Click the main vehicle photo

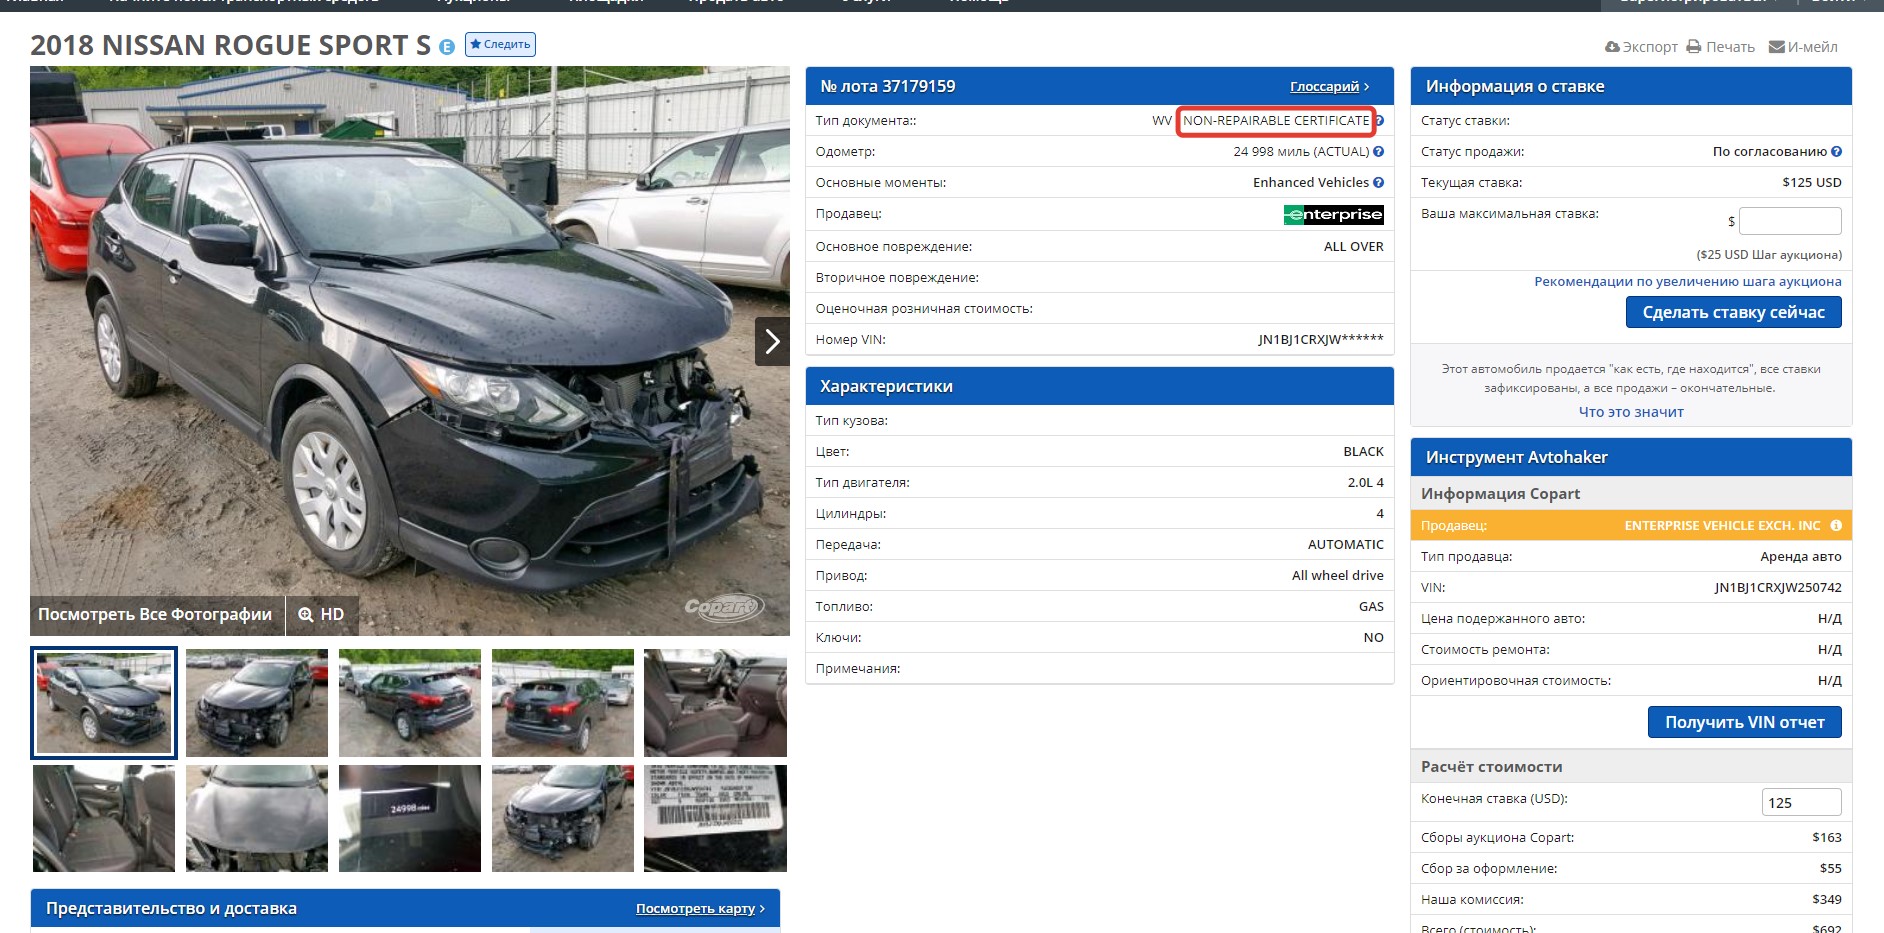tap(410, 350)
